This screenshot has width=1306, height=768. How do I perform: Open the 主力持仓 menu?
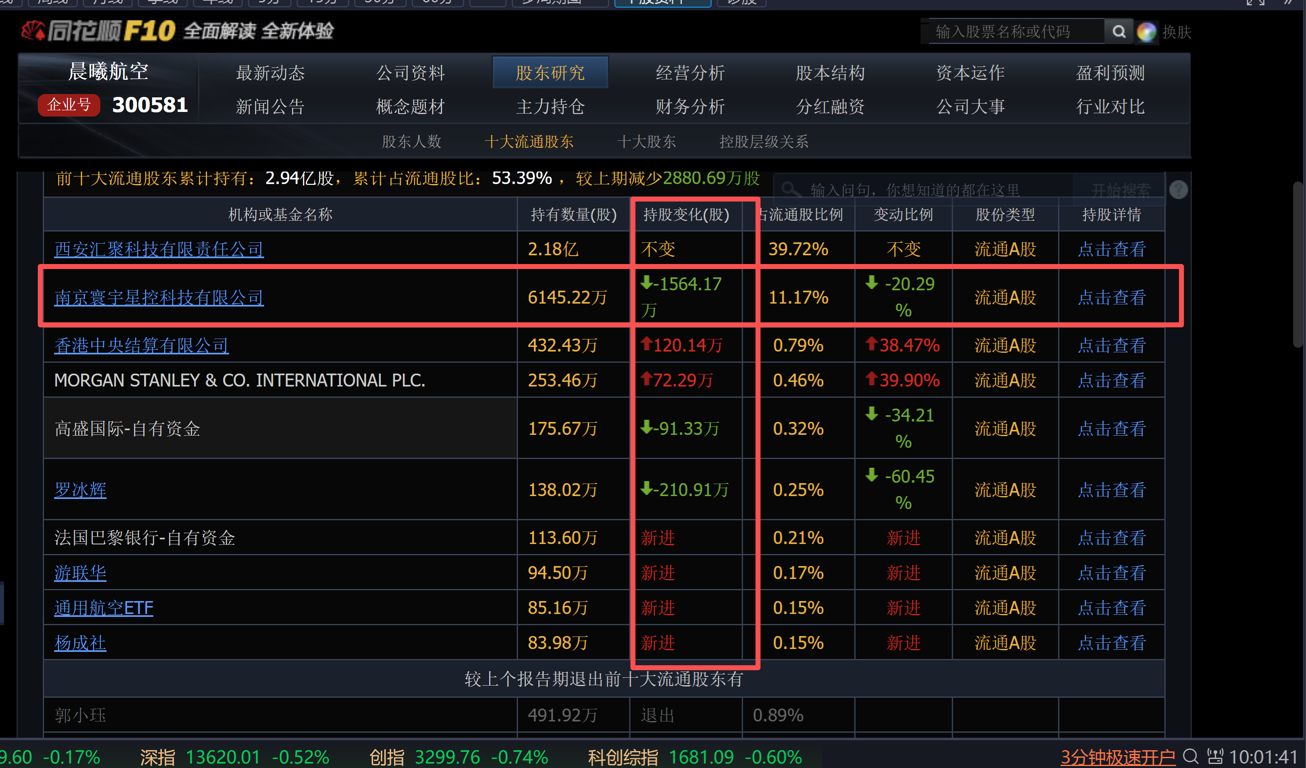click(x=550, y=106)
